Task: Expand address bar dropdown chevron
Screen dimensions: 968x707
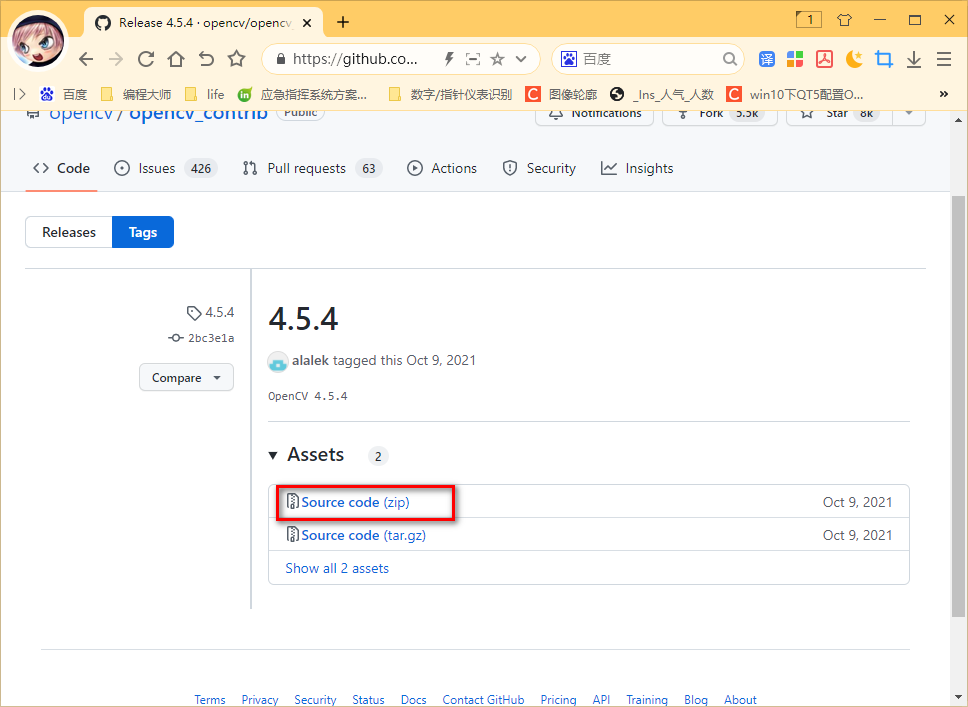Action: click(521, 59)
